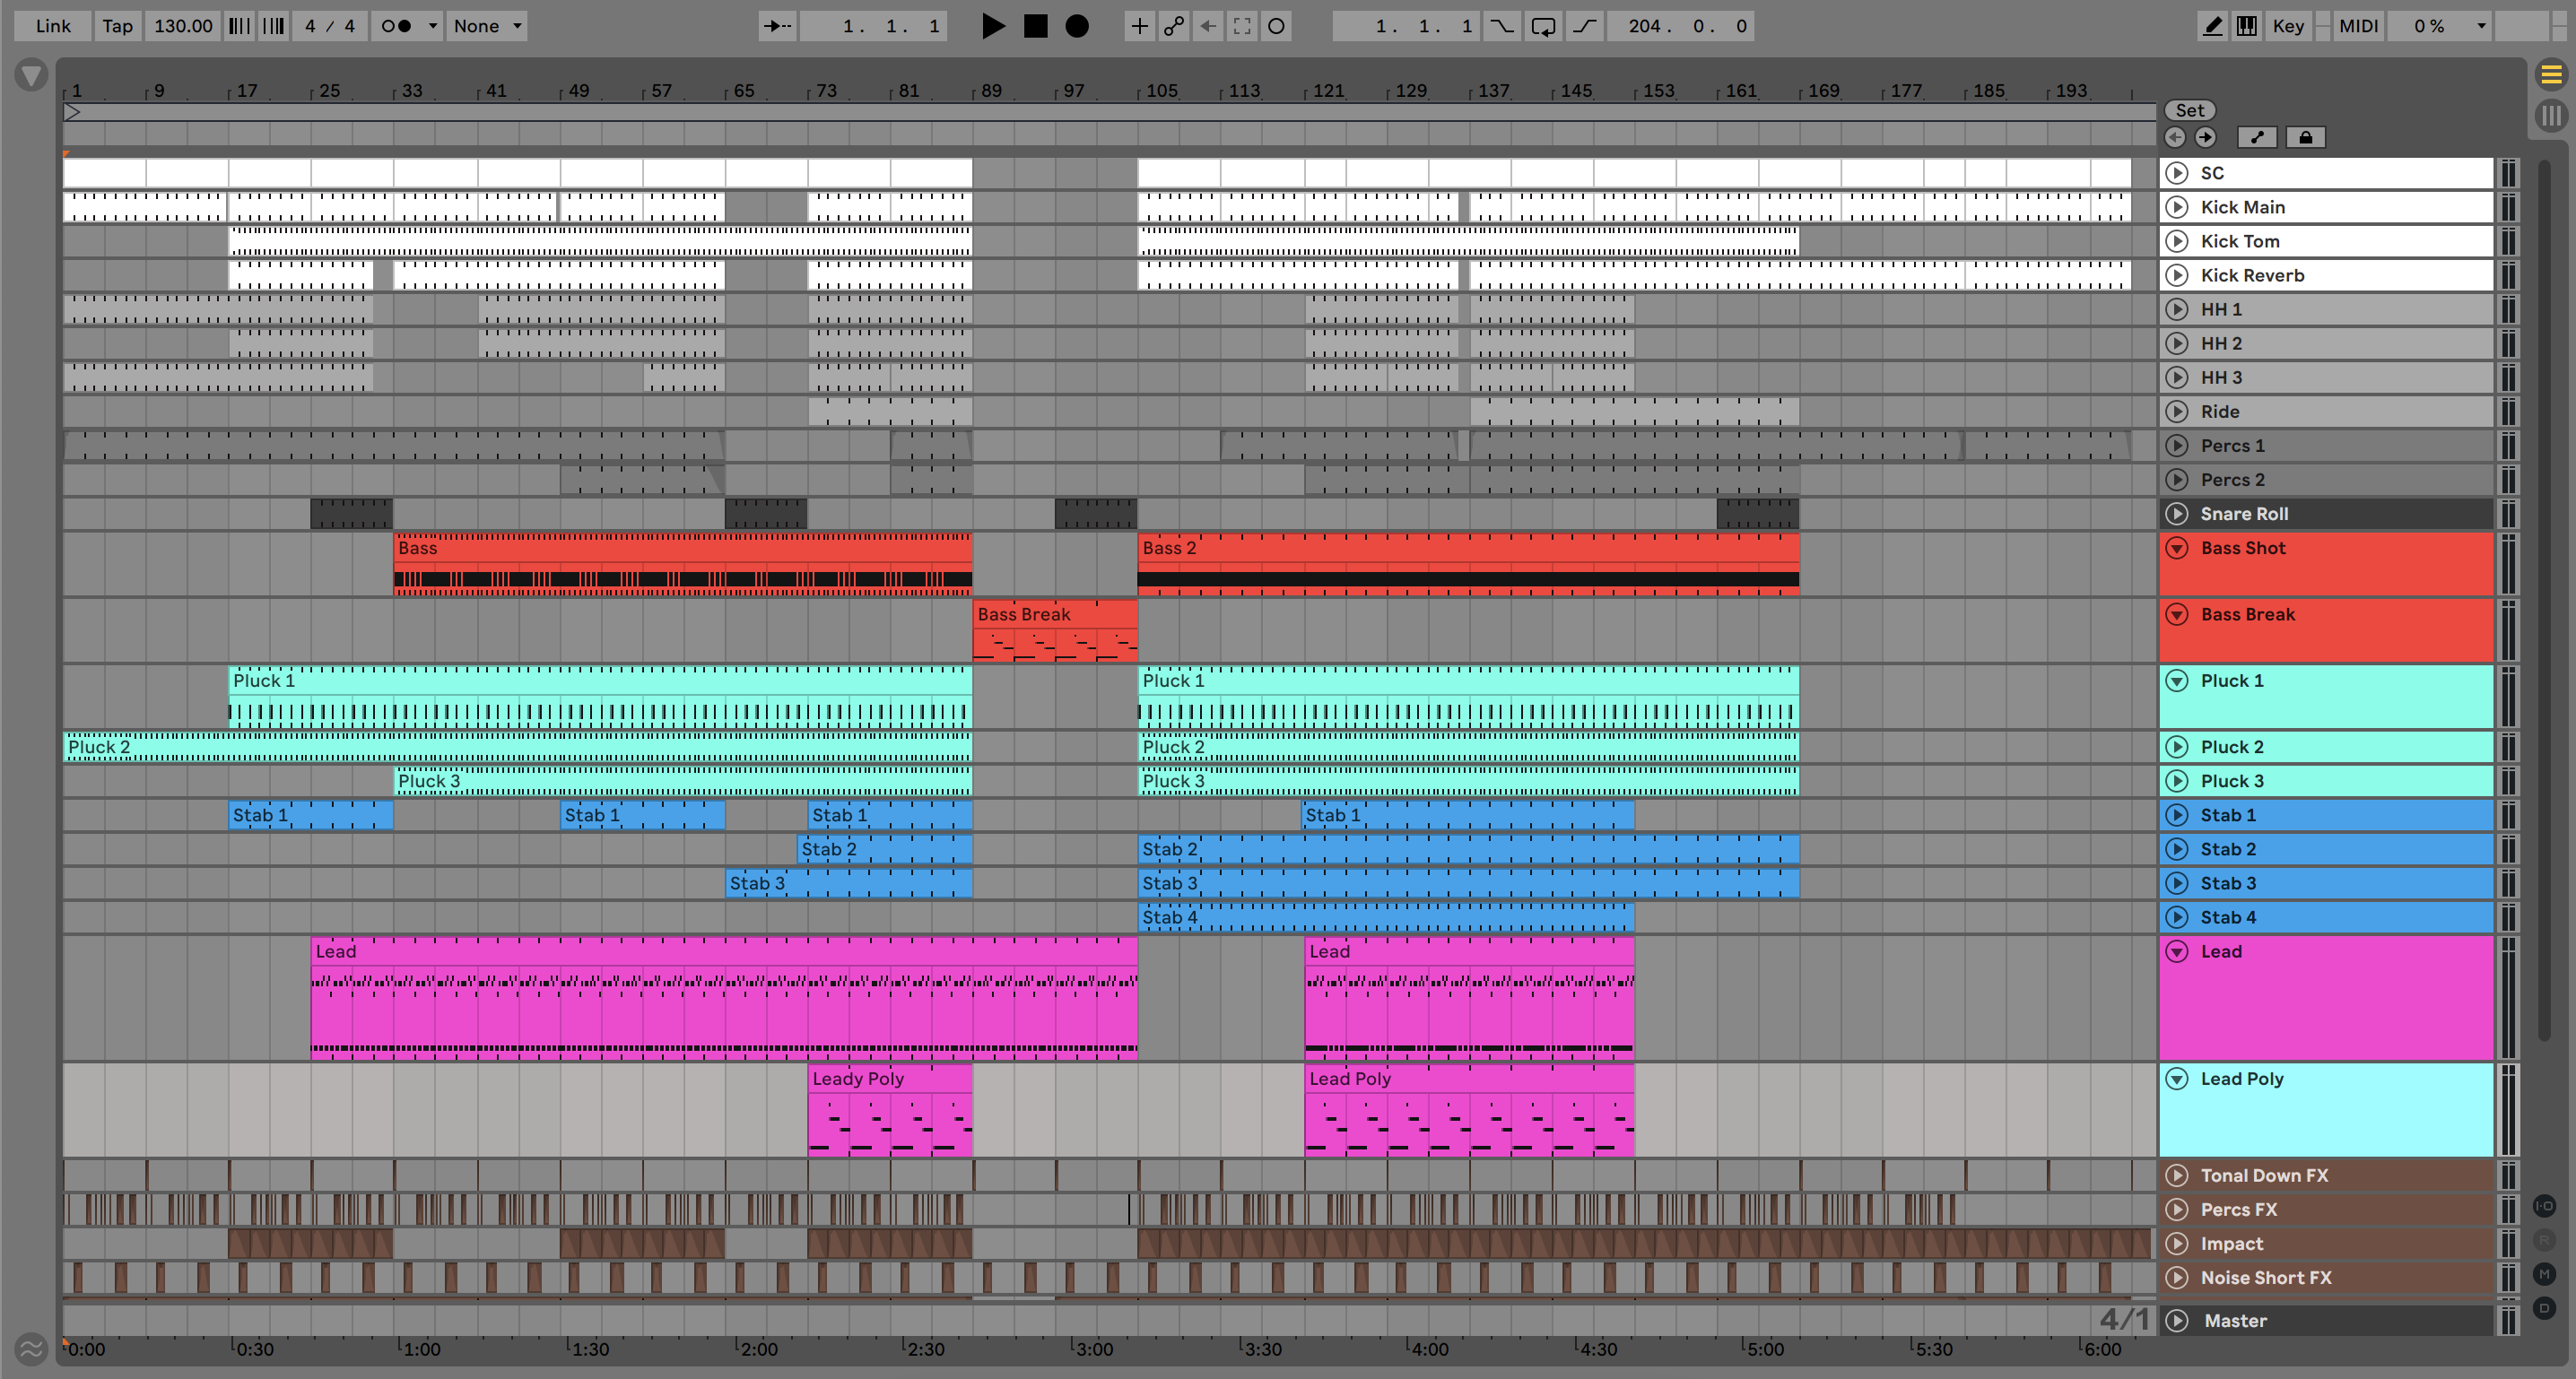Select the Ride track name
Screen dimensions: 2576x1379
2219,412
